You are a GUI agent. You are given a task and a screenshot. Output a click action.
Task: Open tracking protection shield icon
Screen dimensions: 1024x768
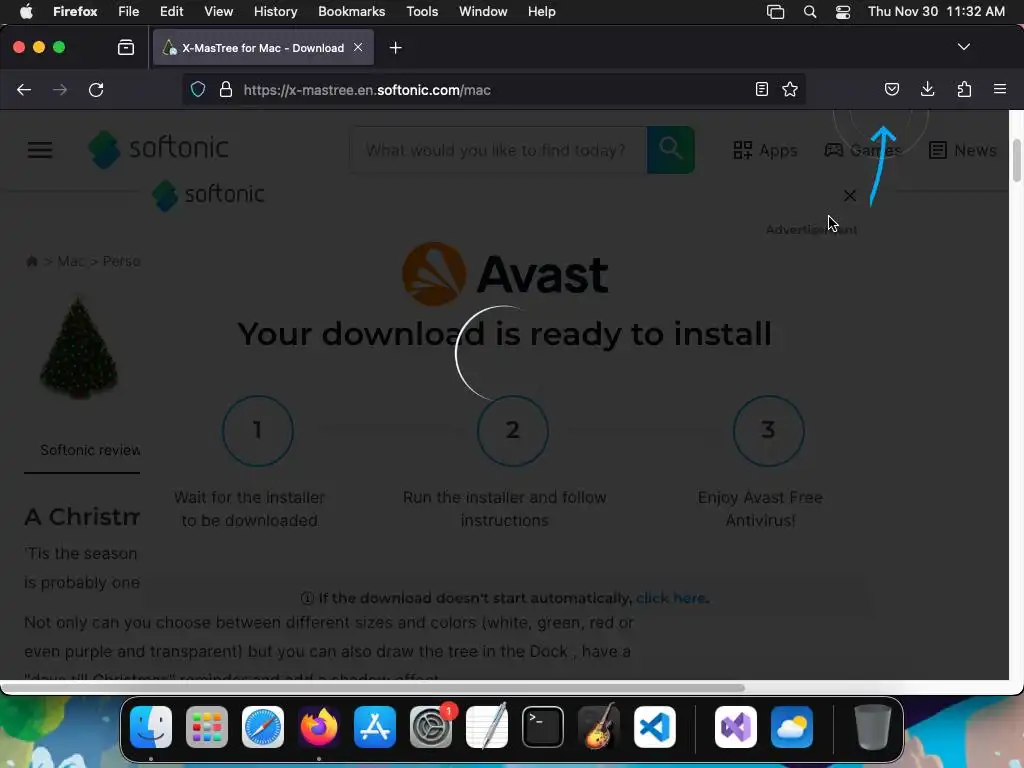click(x=198, y=89)
